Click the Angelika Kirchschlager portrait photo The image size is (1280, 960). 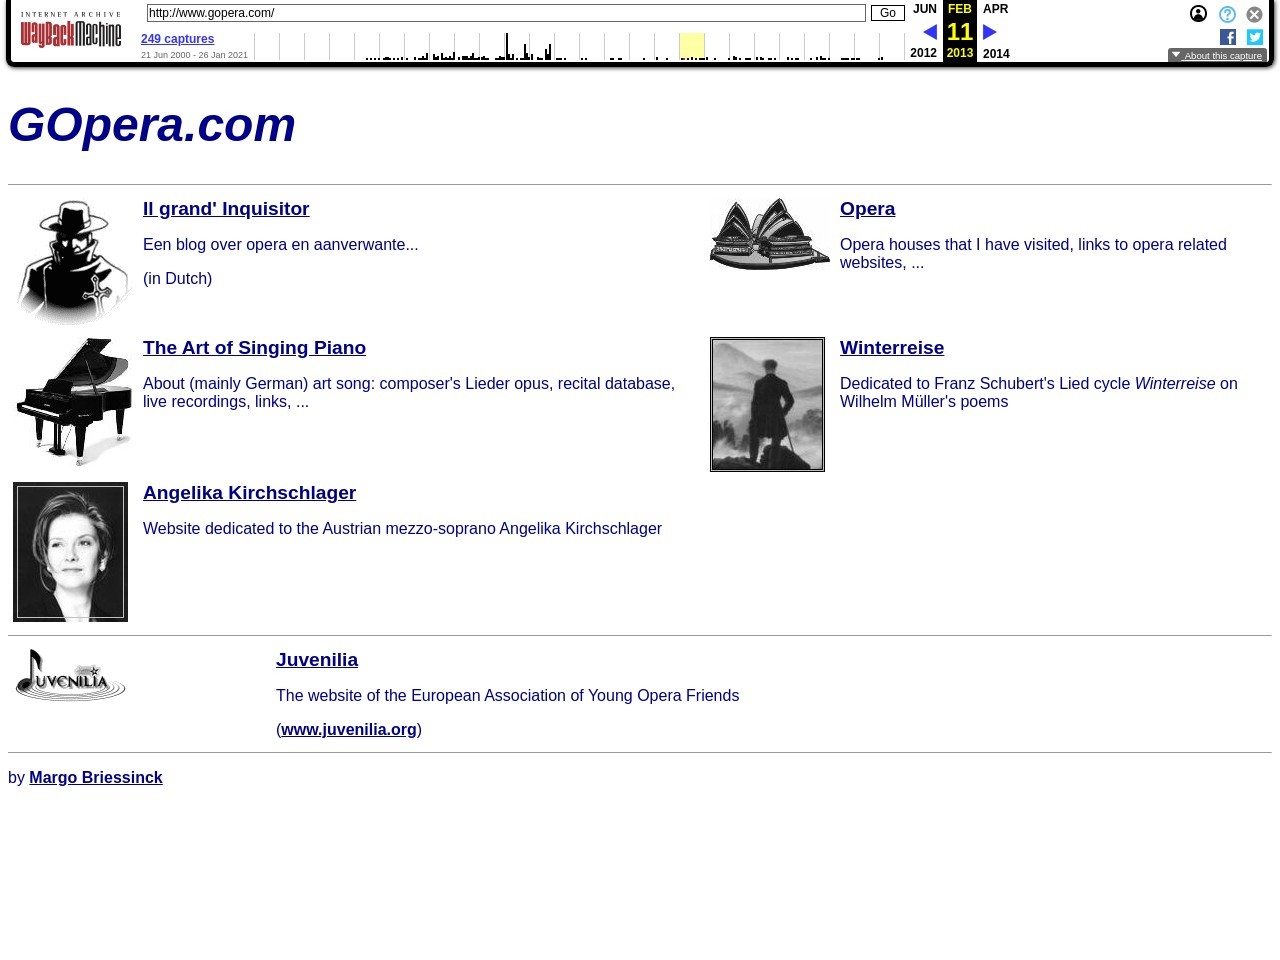click(70, 552)
